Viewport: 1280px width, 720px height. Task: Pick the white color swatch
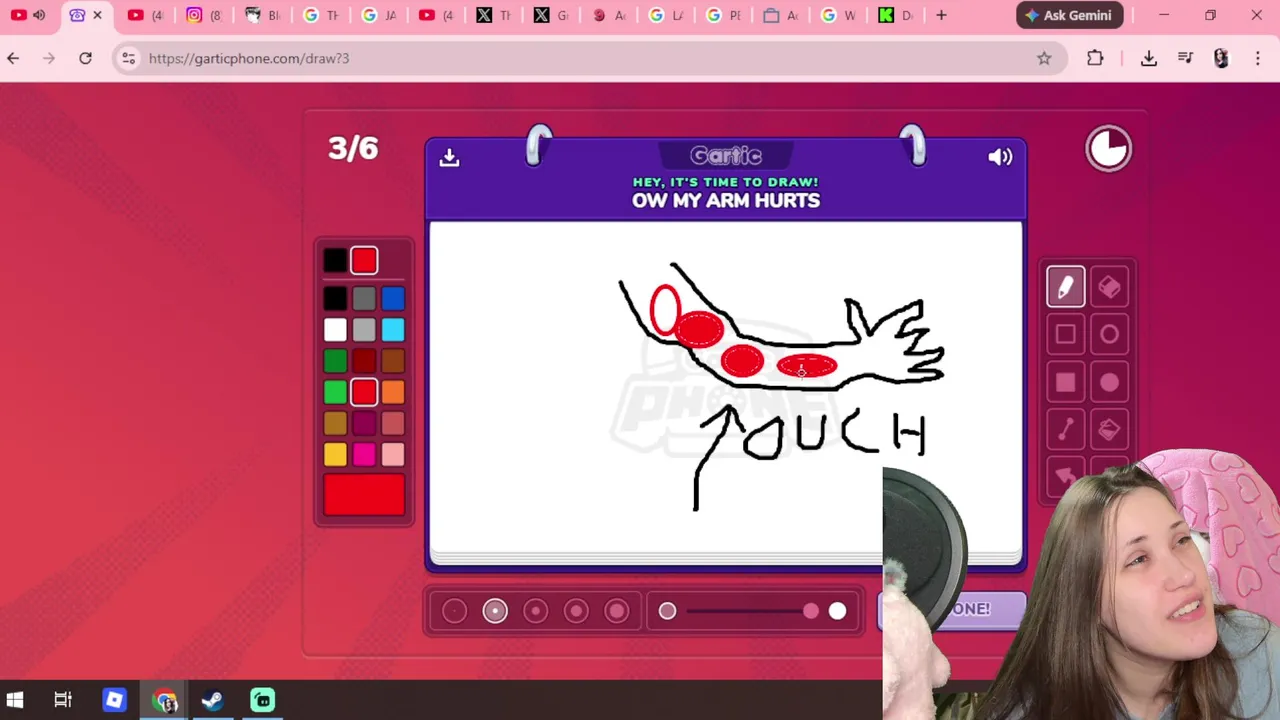[x=335, y=329]
